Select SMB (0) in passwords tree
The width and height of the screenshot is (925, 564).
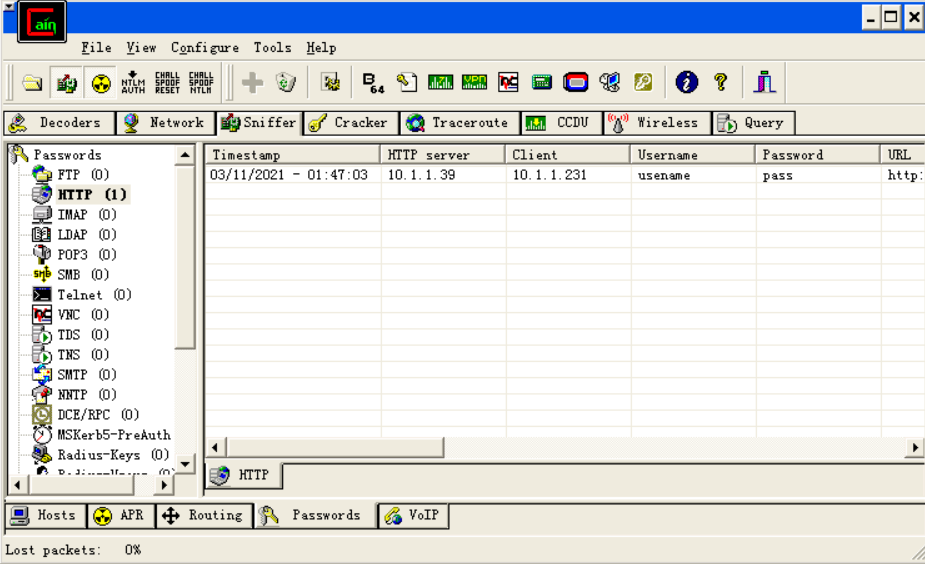(x=83, y=275)
